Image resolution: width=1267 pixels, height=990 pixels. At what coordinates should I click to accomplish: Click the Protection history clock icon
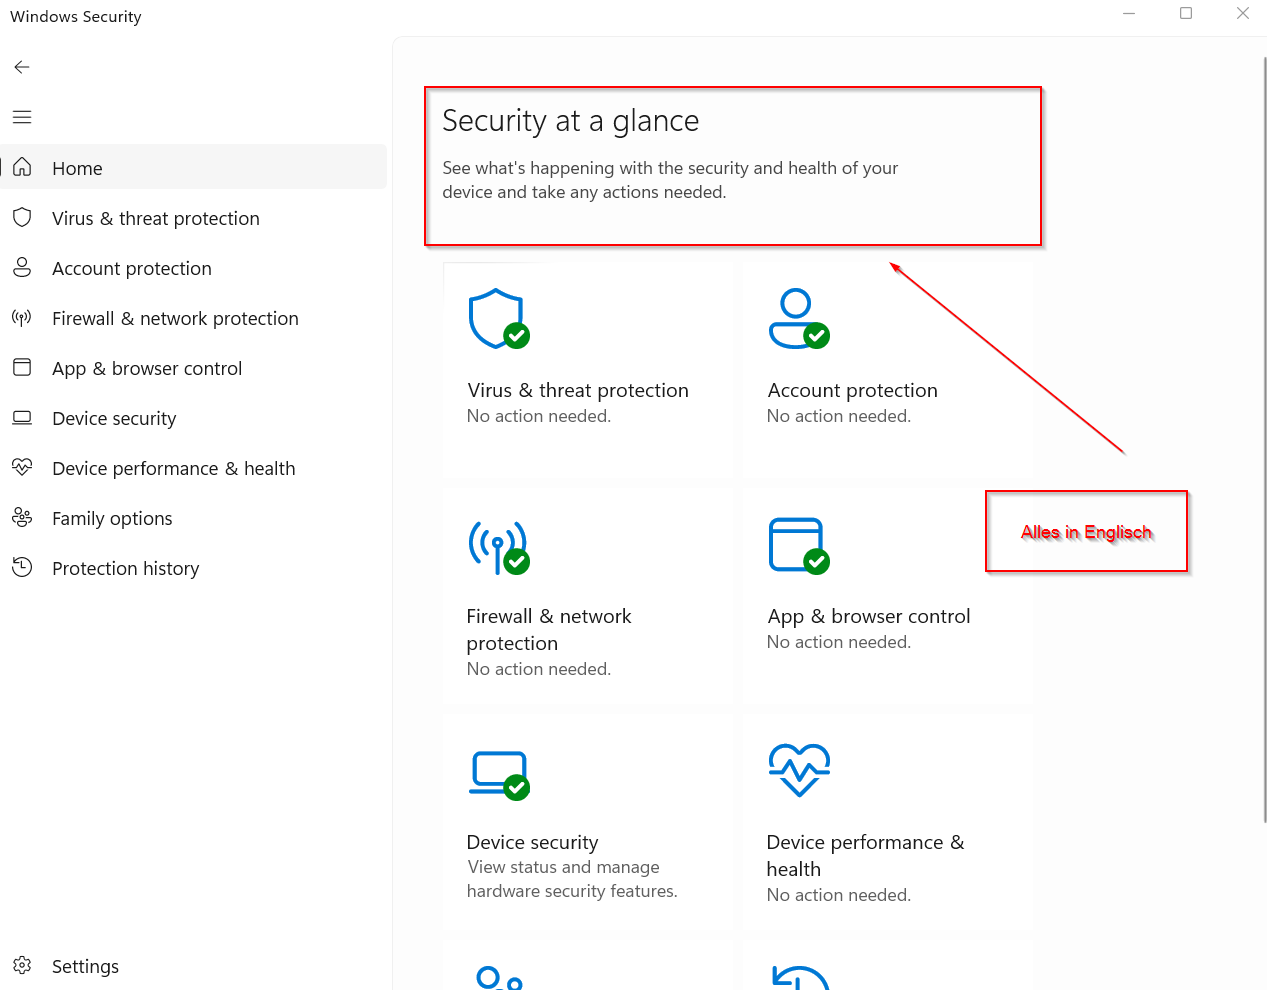[22, 568]
